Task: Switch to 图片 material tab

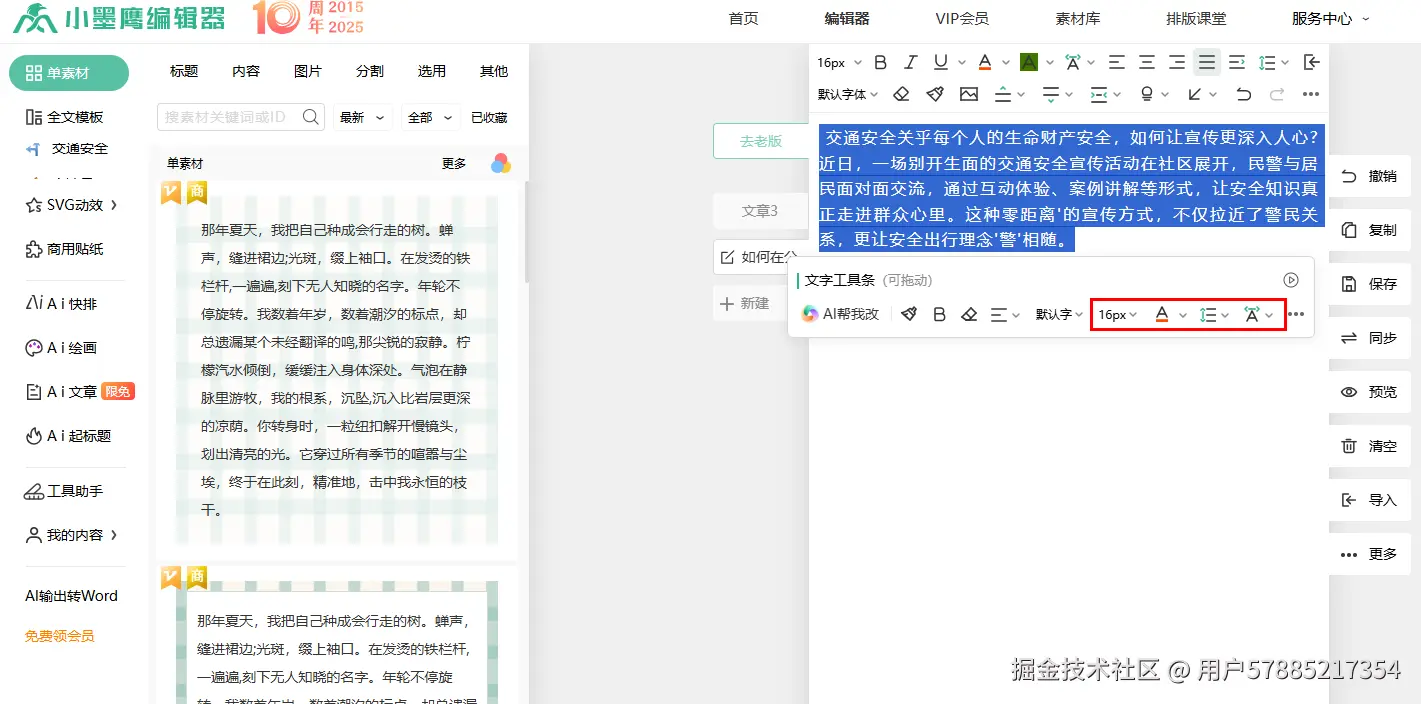Action: tap(308, 71)
